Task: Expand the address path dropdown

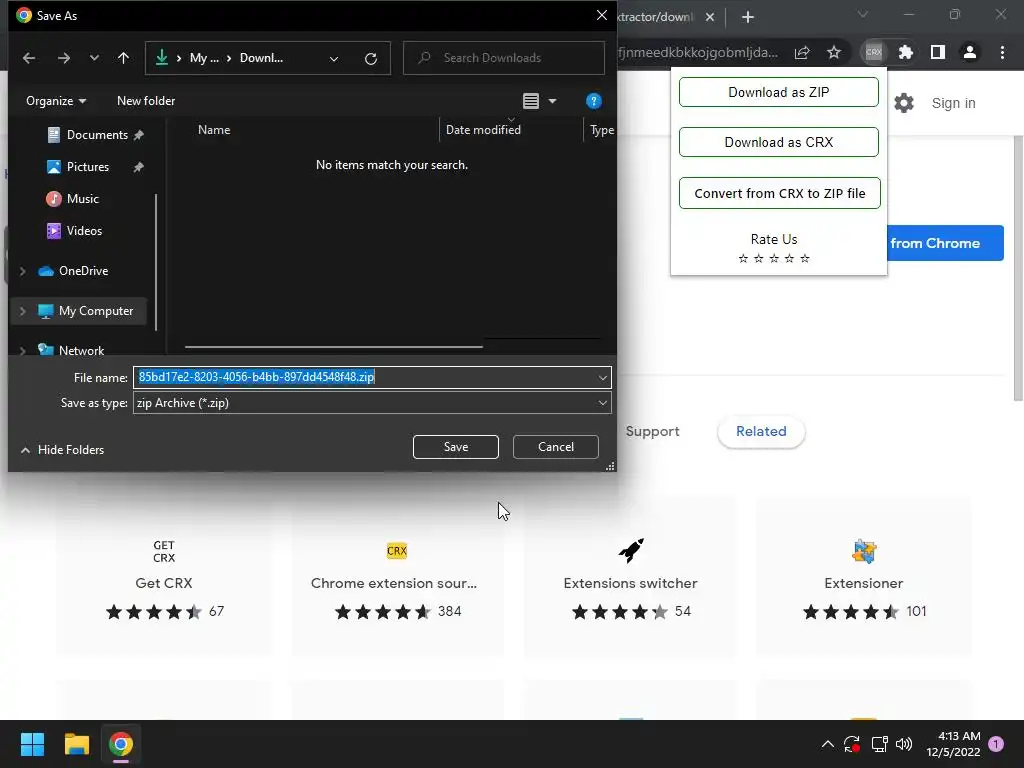Action: (334, 58)
